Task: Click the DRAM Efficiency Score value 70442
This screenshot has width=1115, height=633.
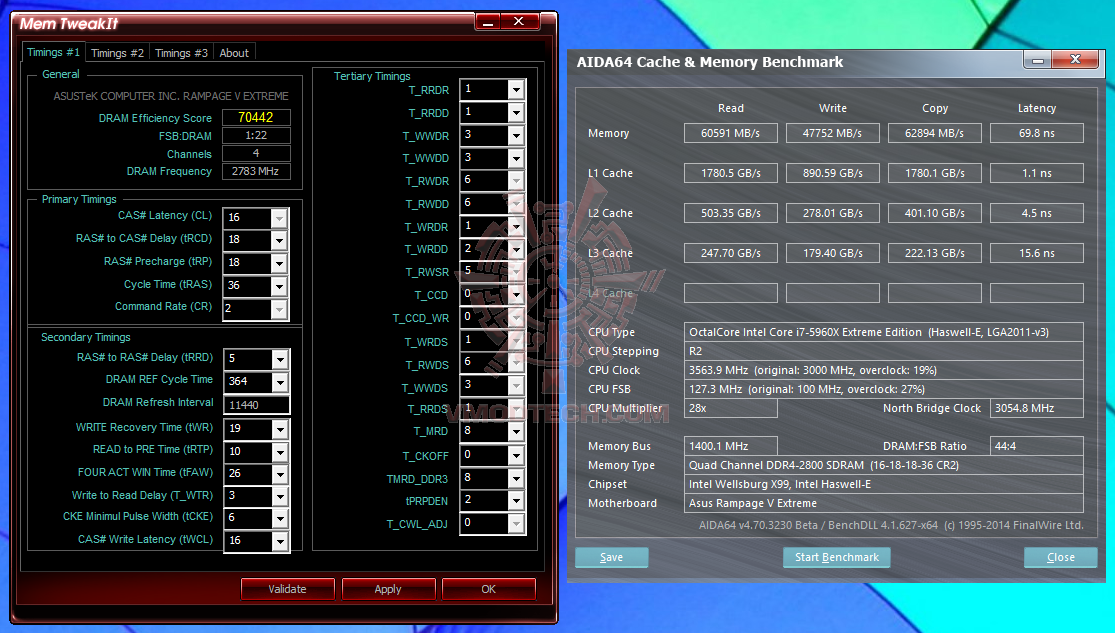Action: pos(256,117)
